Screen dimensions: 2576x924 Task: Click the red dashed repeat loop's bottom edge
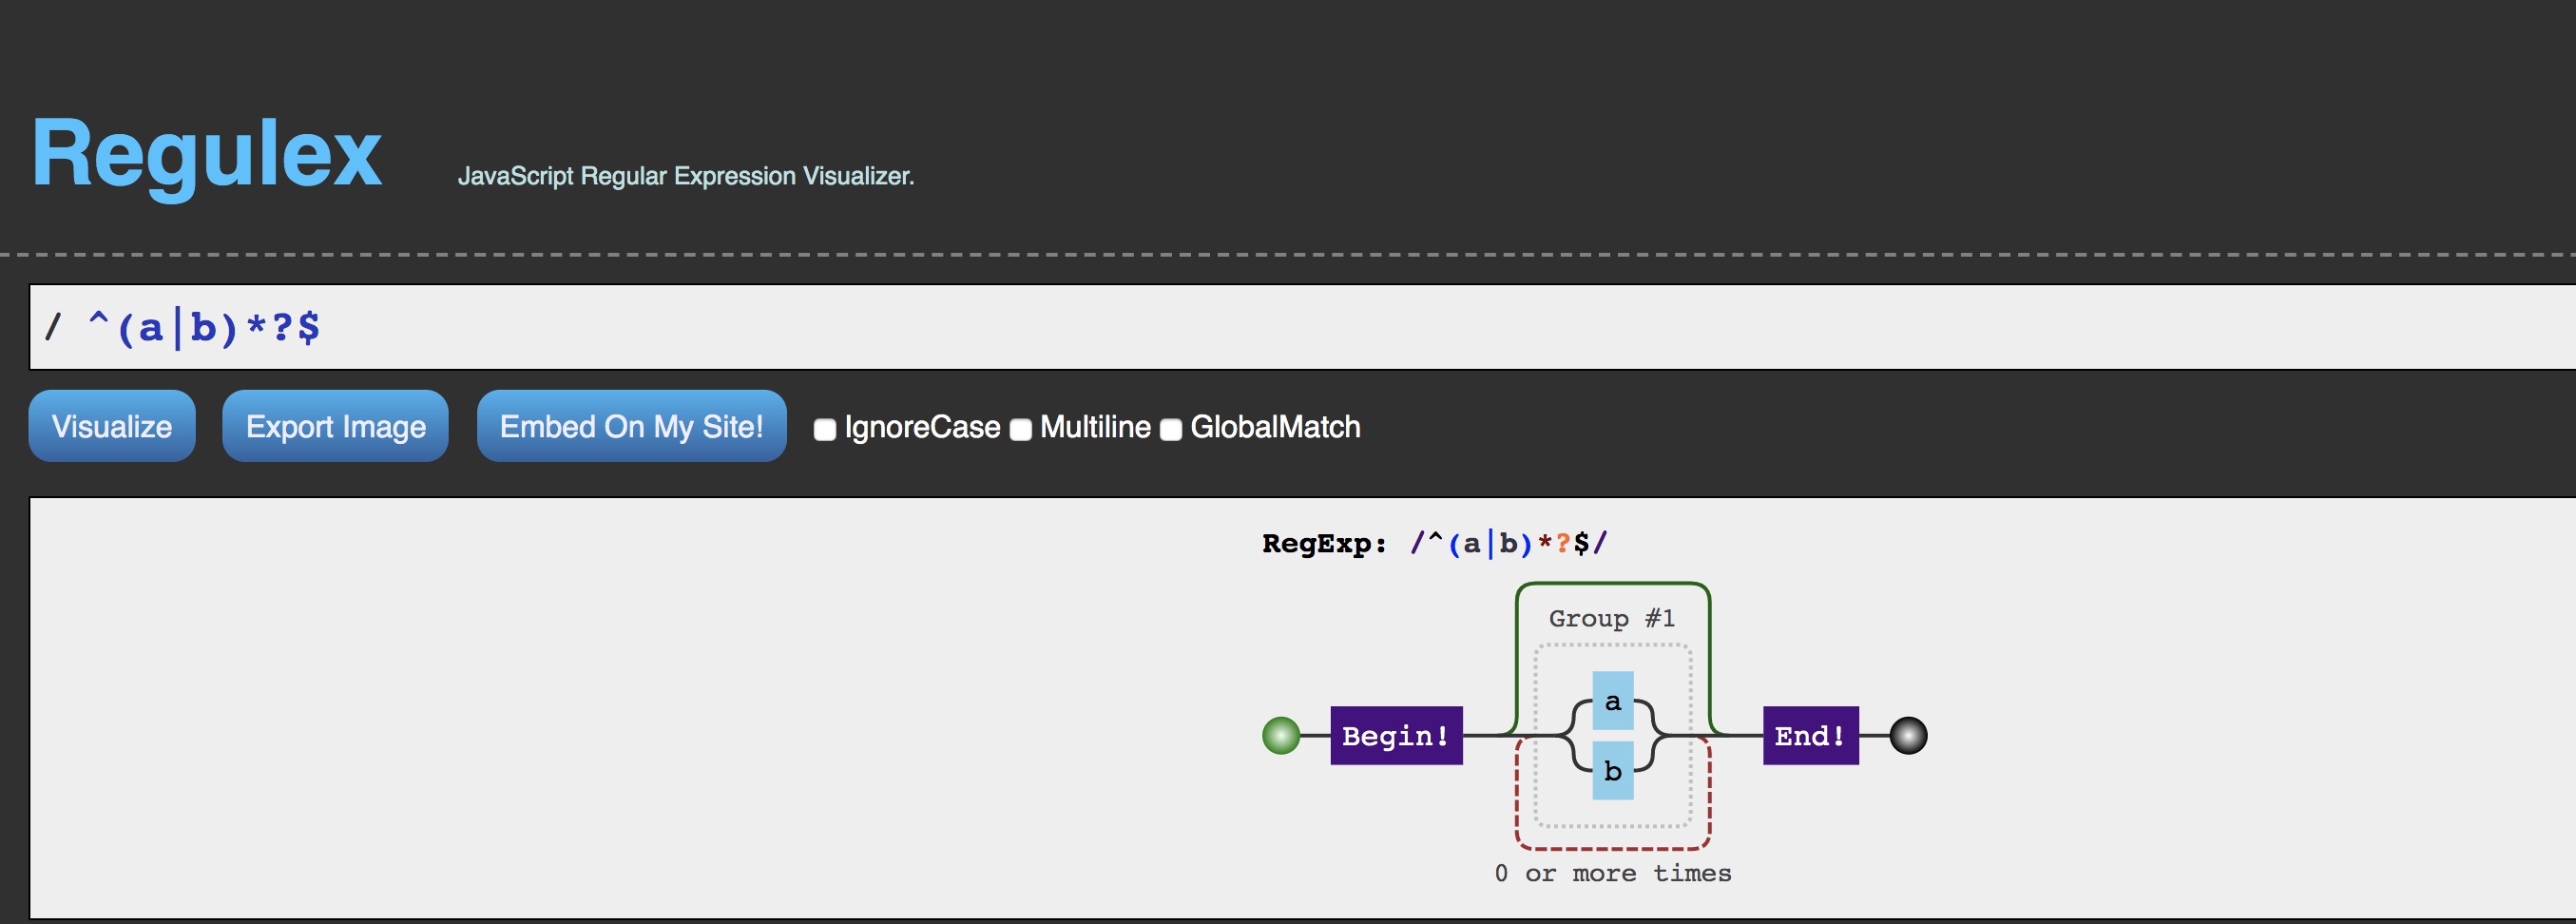[1612, 848]
